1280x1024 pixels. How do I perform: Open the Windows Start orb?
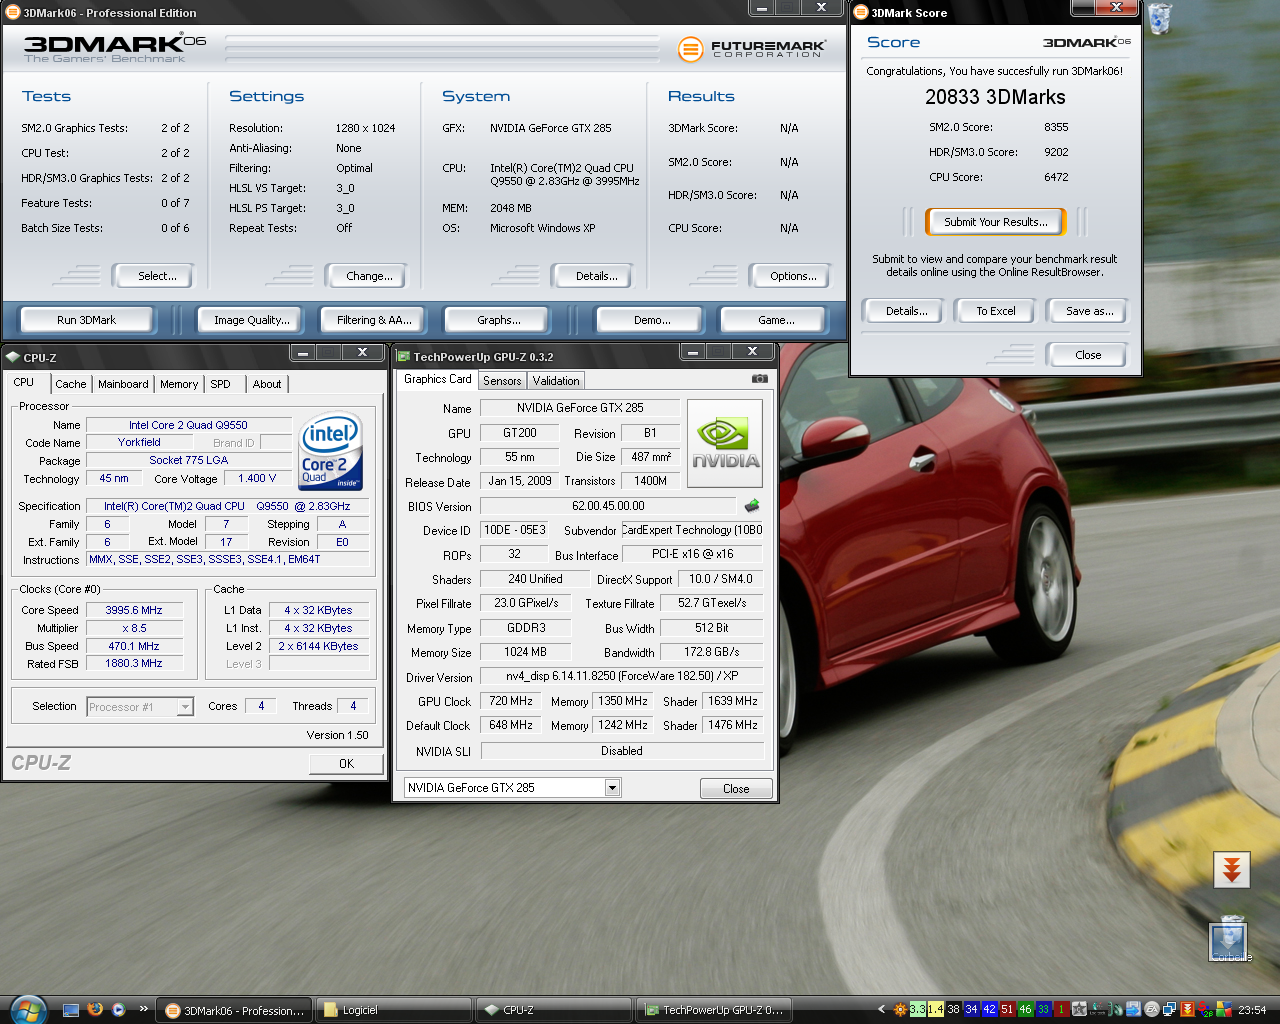pyautogui.click(x=26, y=1009)
